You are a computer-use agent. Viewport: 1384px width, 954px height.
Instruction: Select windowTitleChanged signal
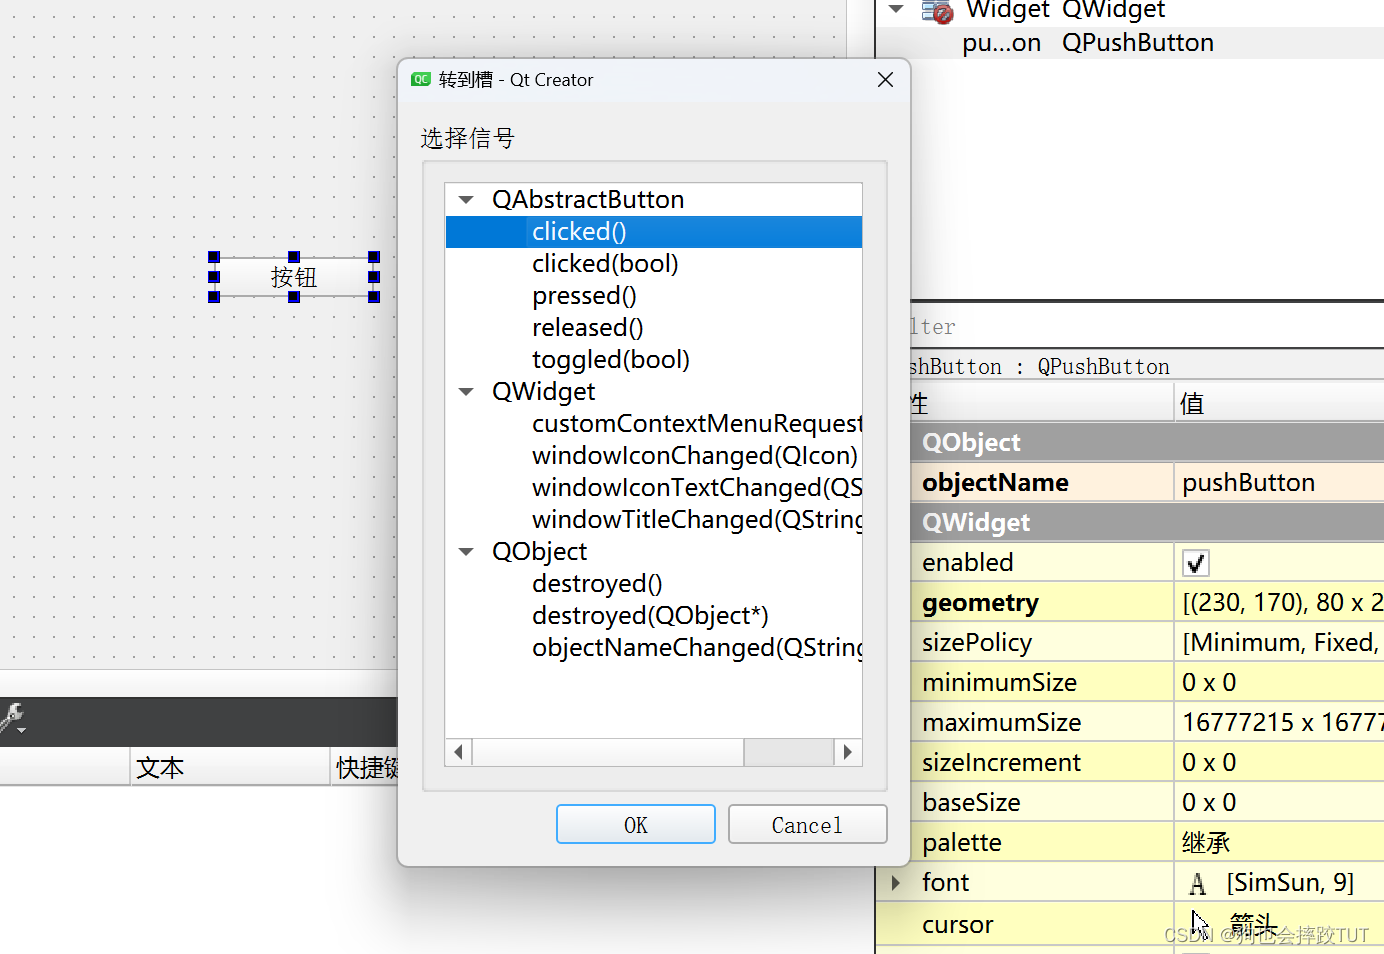[x=697, y=520]
